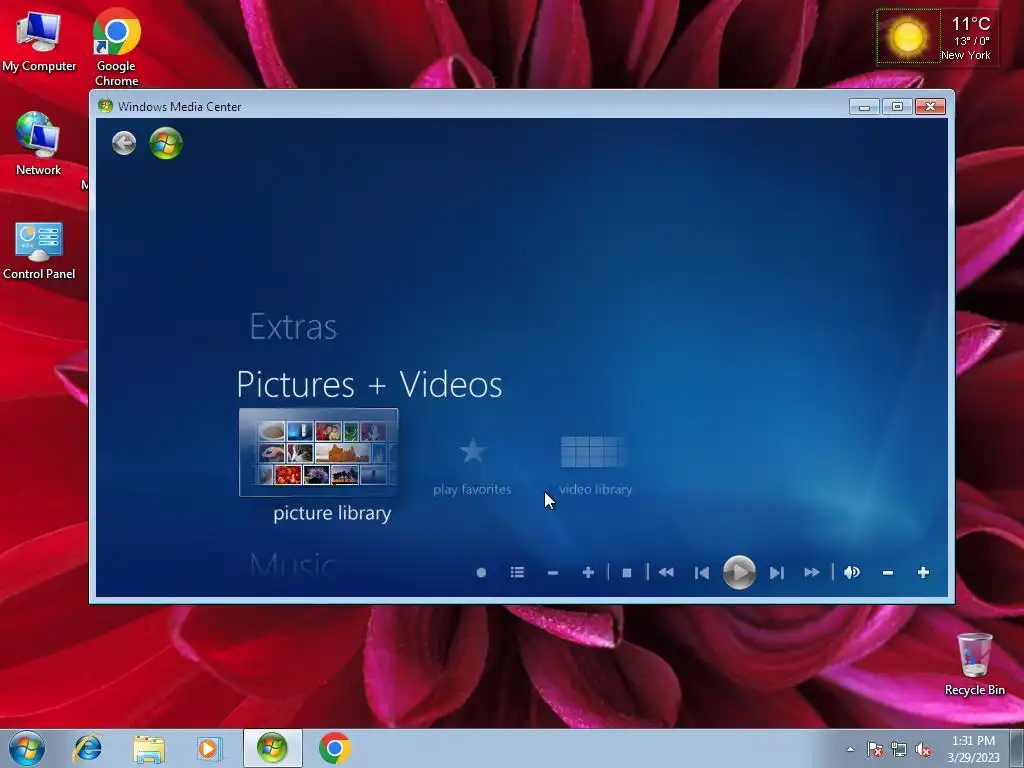Click the rewind button
The image size is (1024, 768).
point(666,573)
